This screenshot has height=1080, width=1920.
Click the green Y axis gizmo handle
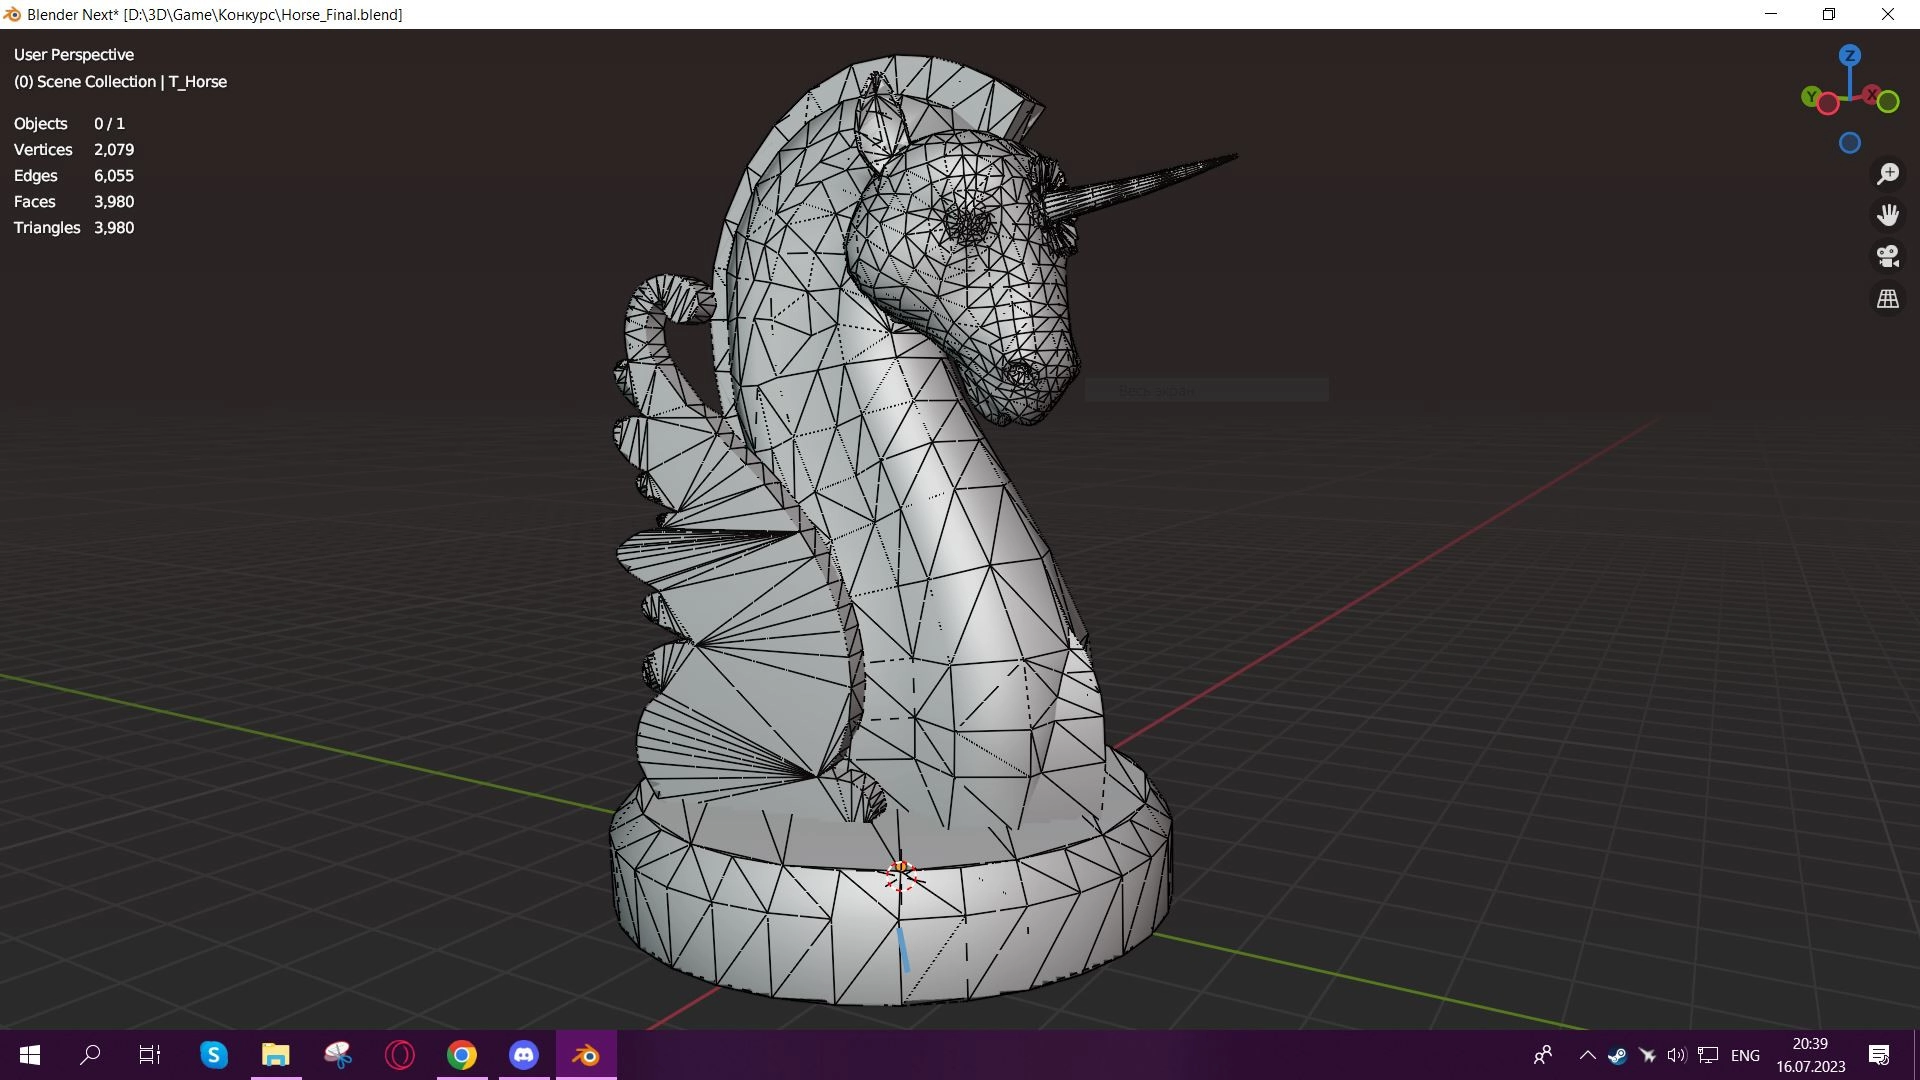pyautogui.click(x=1811, y=97)
